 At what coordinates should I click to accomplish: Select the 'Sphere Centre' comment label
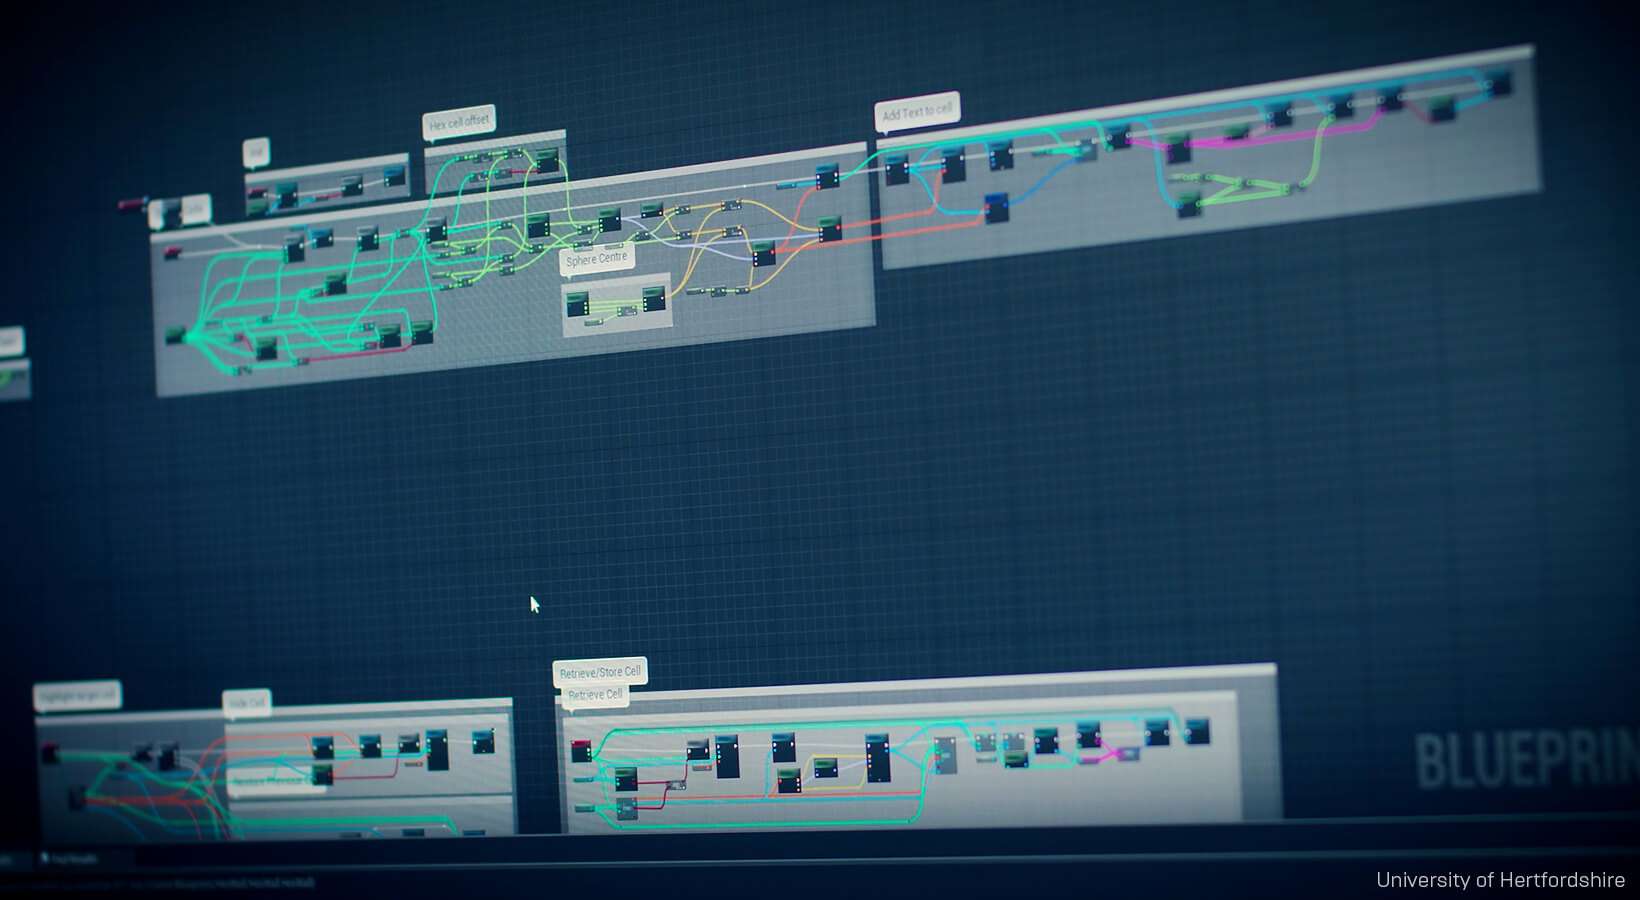597,259
